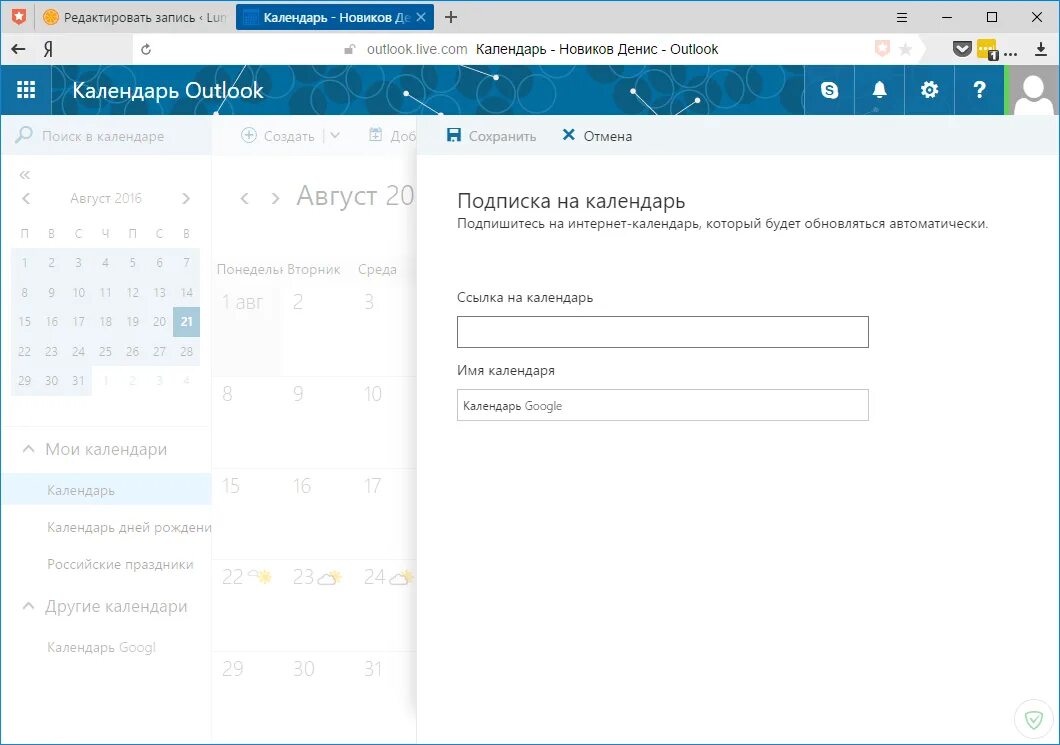Show previous month in main calendar

click(x=245, y=198)
